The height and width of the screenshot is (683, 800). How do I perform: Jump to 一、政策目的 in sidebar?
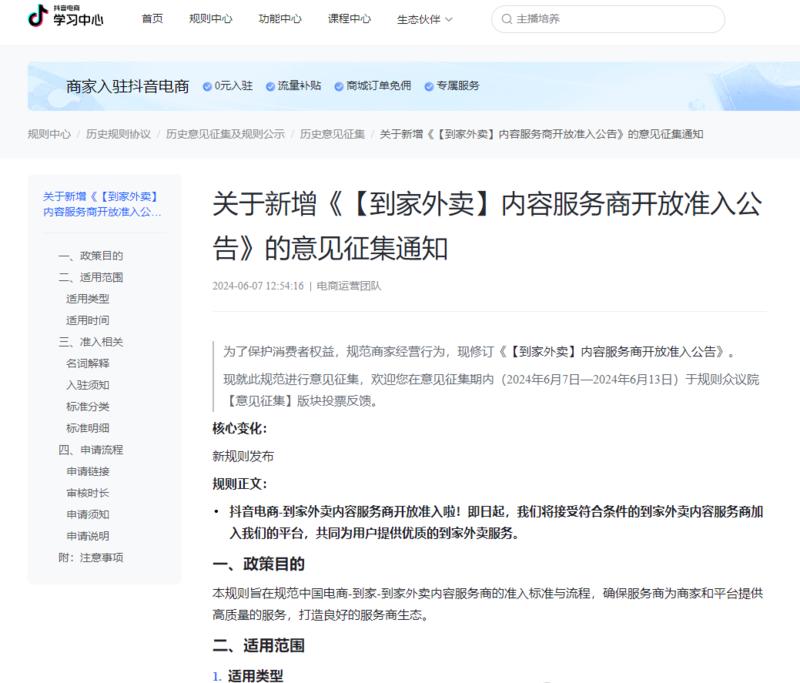point(91,256)
